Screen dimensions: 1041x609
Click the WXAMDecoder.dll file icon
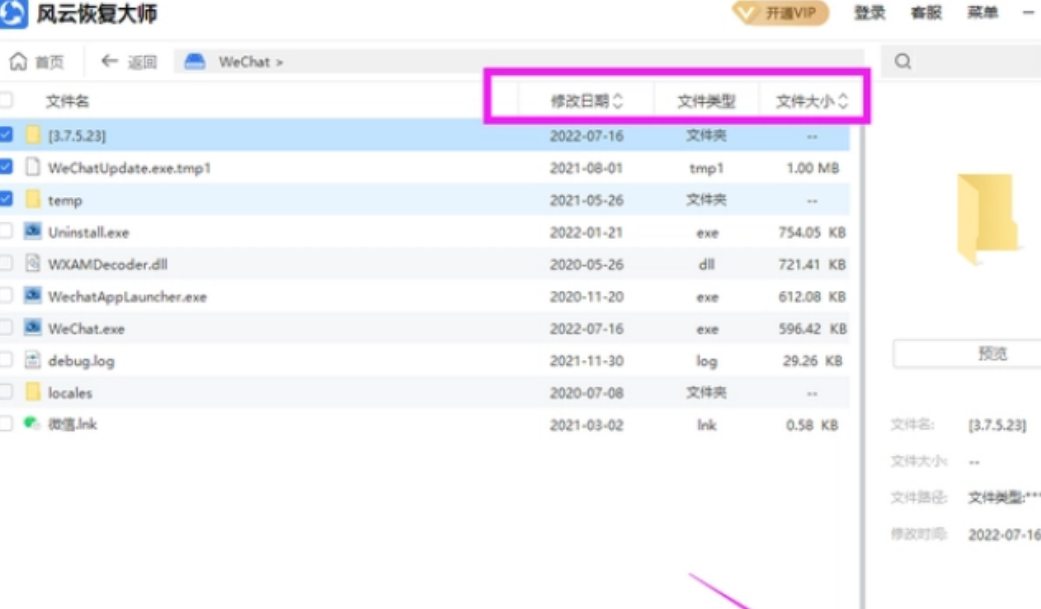(33, 263)
